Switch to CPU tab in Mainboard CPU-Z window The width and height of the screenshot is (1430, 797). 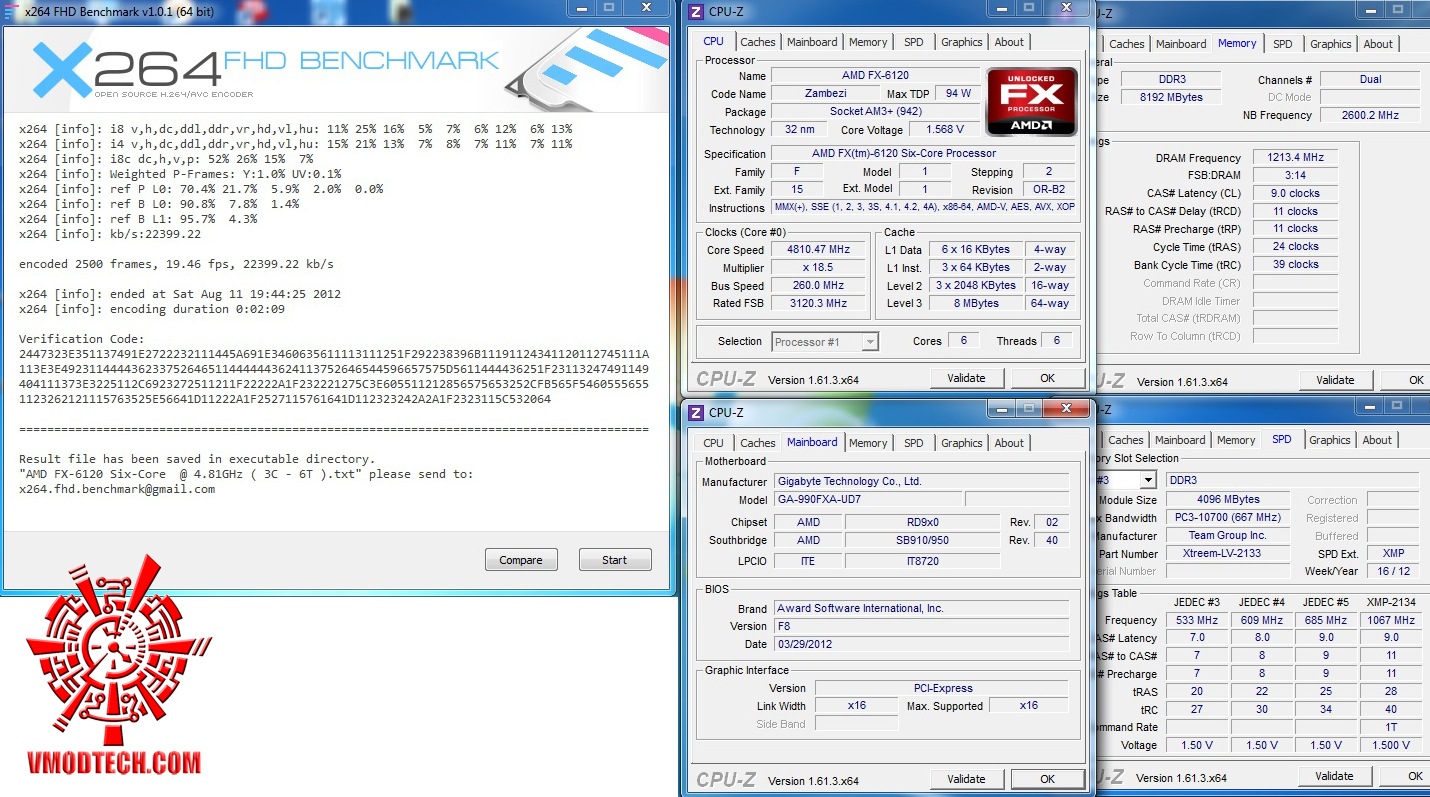(x=713, y=443)
